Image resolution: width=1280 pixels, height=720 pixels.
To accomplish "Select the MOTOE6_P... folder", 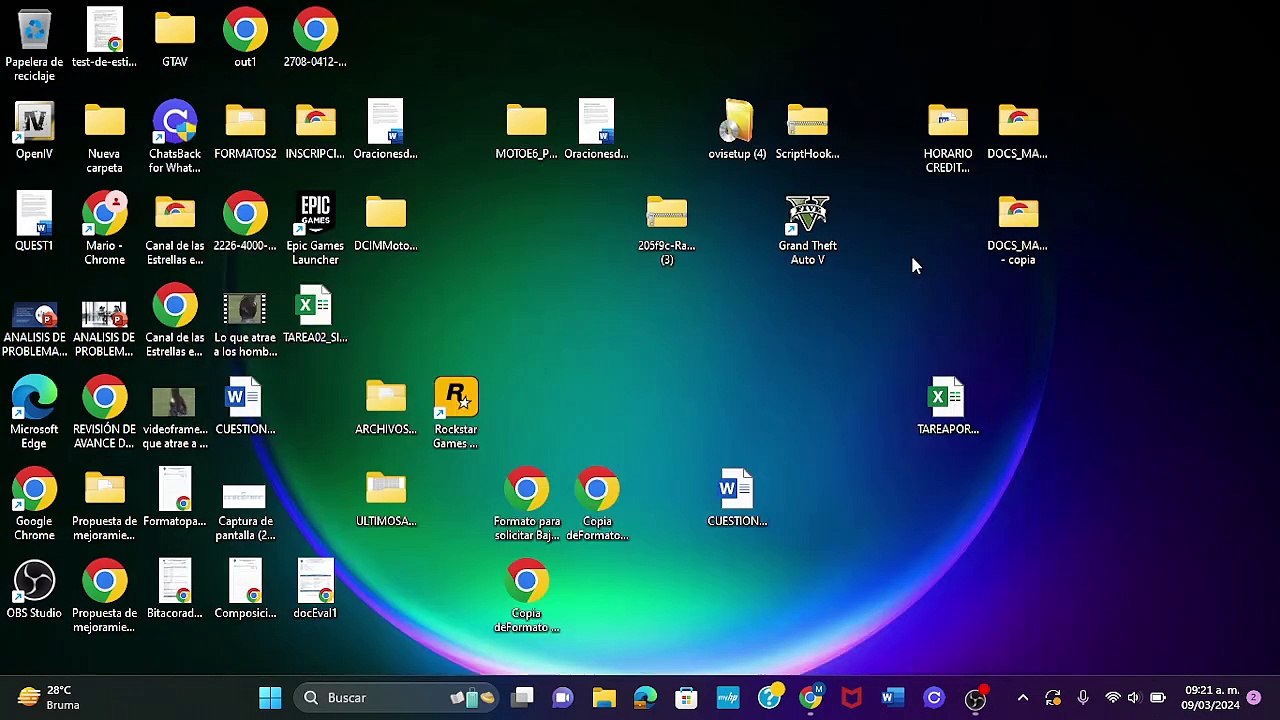I will tap(526, 131).
